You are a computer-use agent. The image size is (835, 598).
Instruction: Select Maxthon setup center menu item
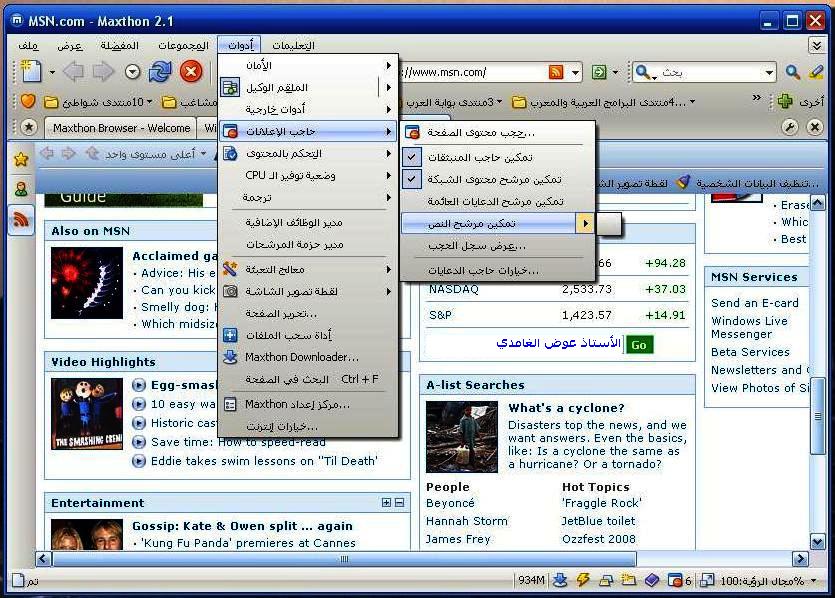coord(308,404)
